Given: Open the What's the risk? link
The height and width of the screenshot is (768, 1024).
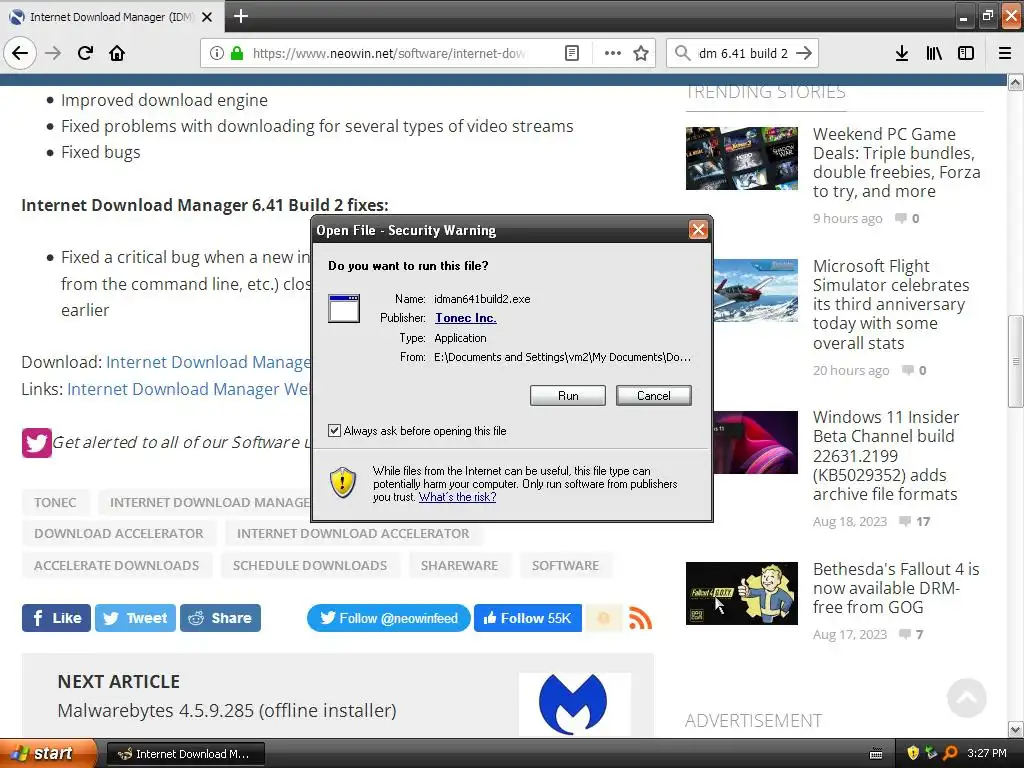Looking at the screenshot, I should pyautogui.click(x=457, y=497).
